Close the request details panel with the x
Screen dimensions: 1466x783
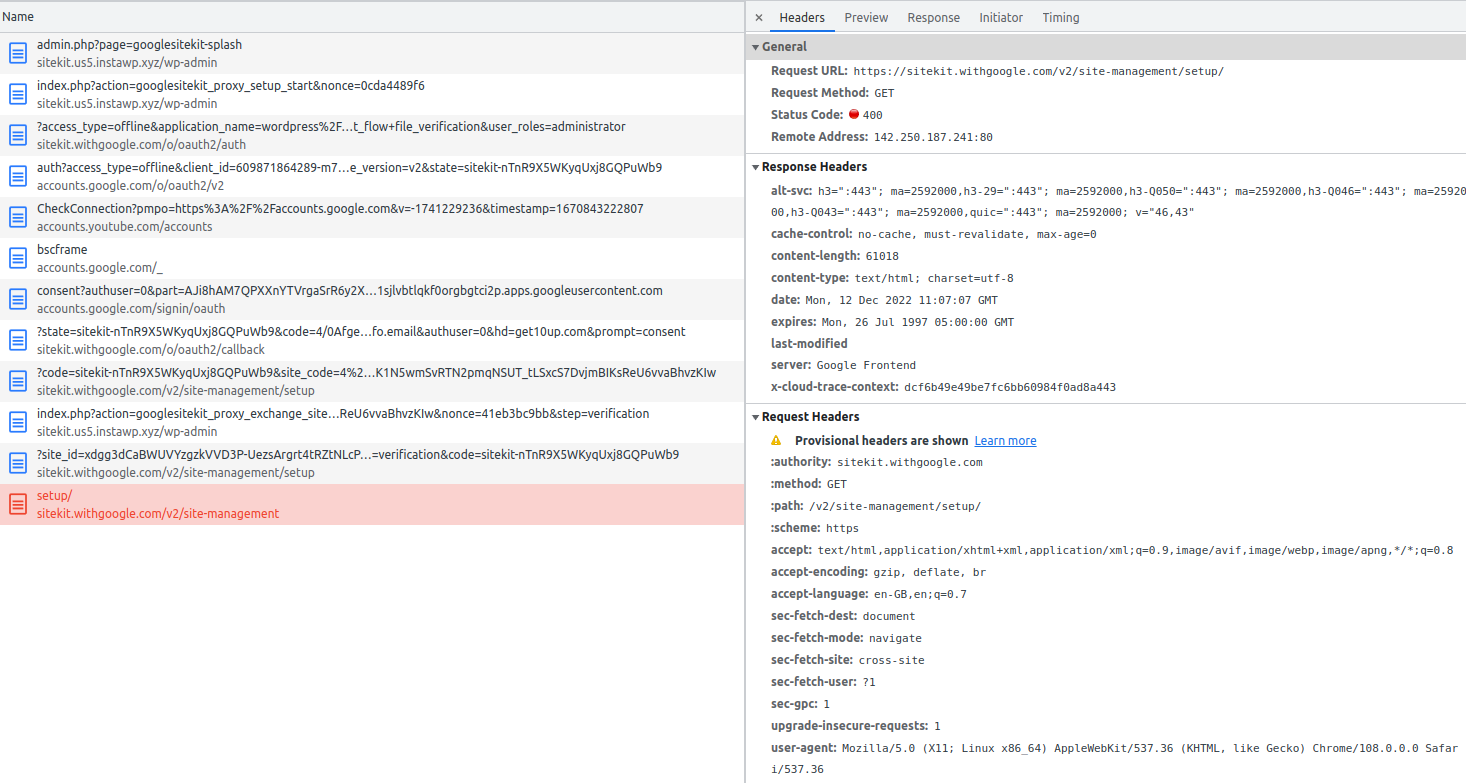click(759, 17)
